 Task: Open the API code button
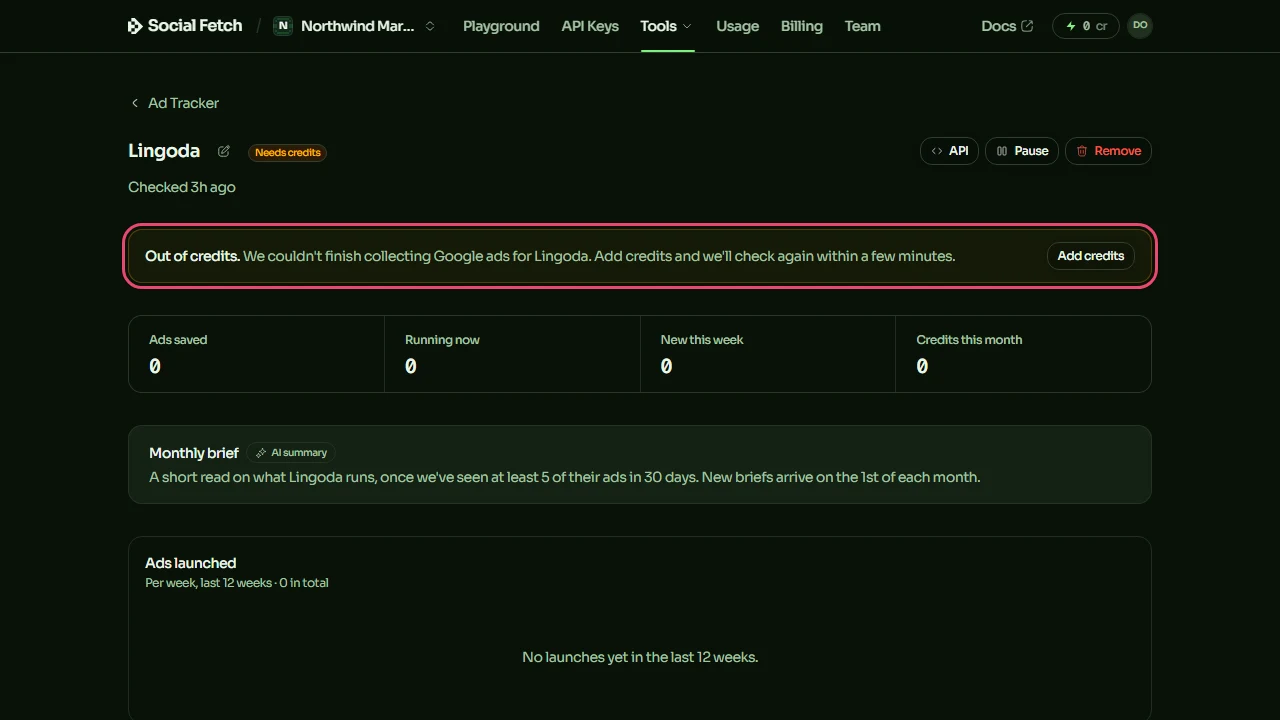click(x=949, y=151)
